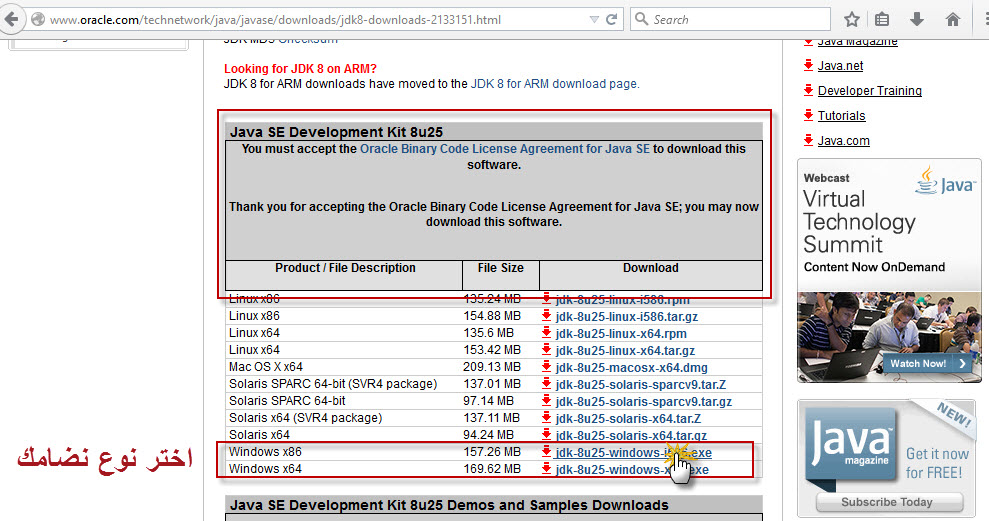Select the '169.62 MB' file size cell

point(492,469)
